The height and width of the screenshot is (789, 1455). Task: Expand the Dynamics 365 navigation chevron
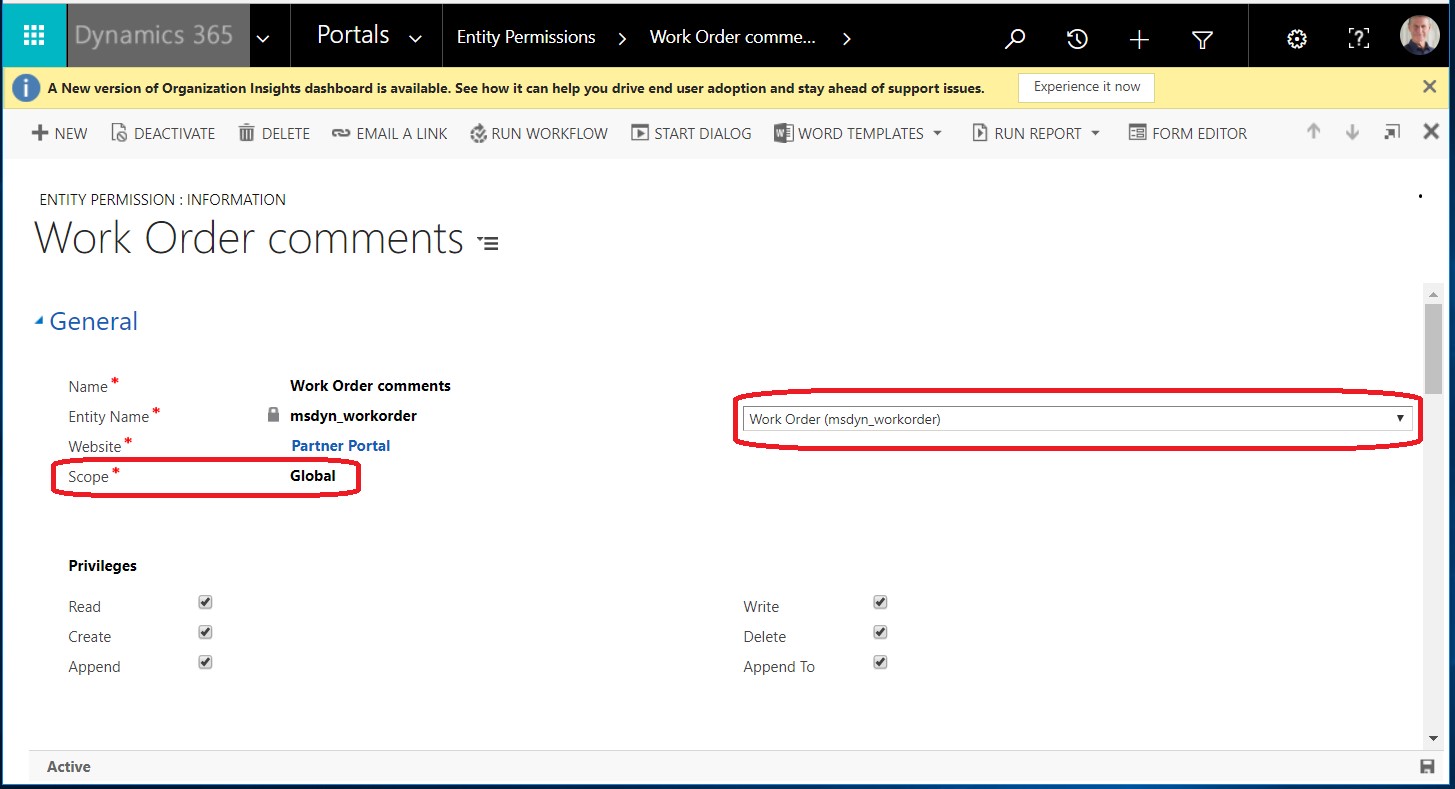tap(263, 38)
